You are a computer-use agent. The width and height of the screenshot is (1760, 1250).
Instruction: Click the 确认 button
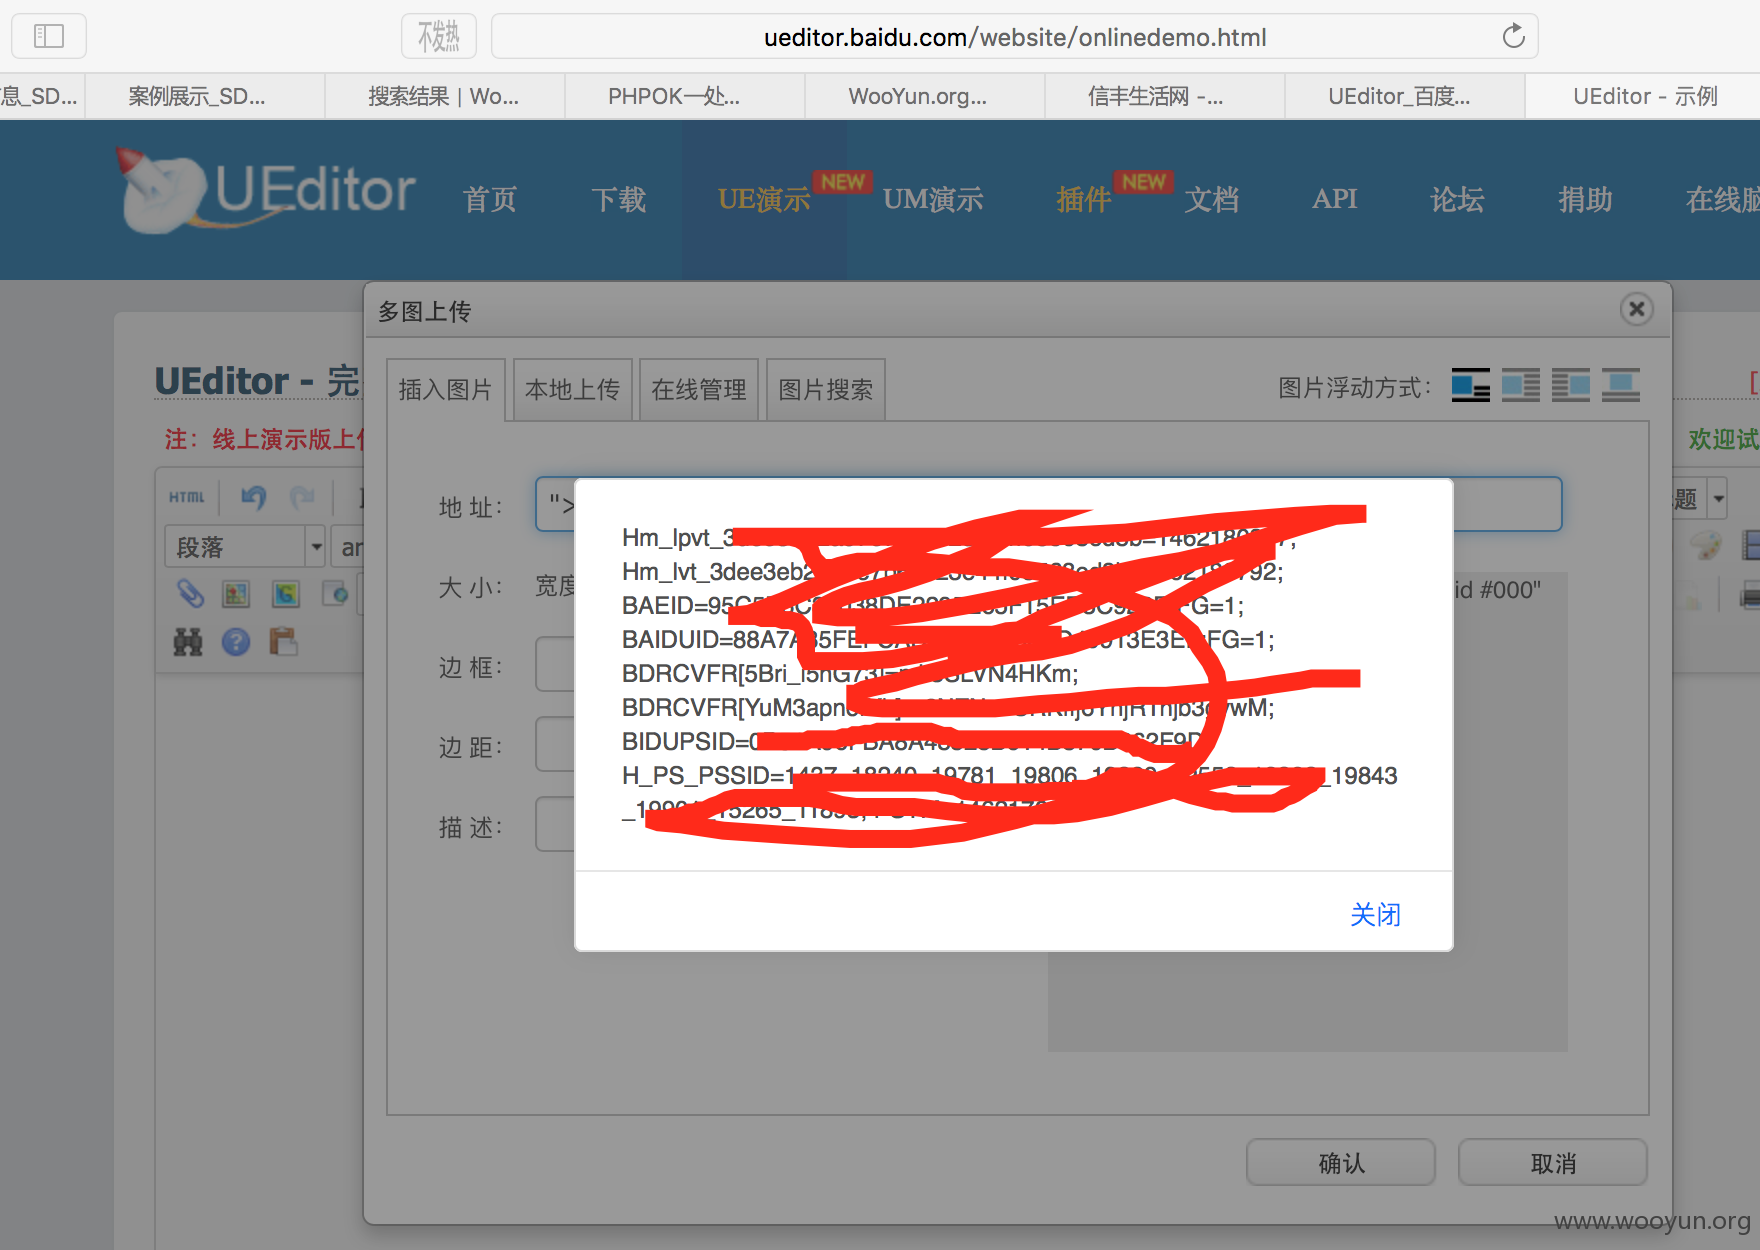tap(1341, 1163)
